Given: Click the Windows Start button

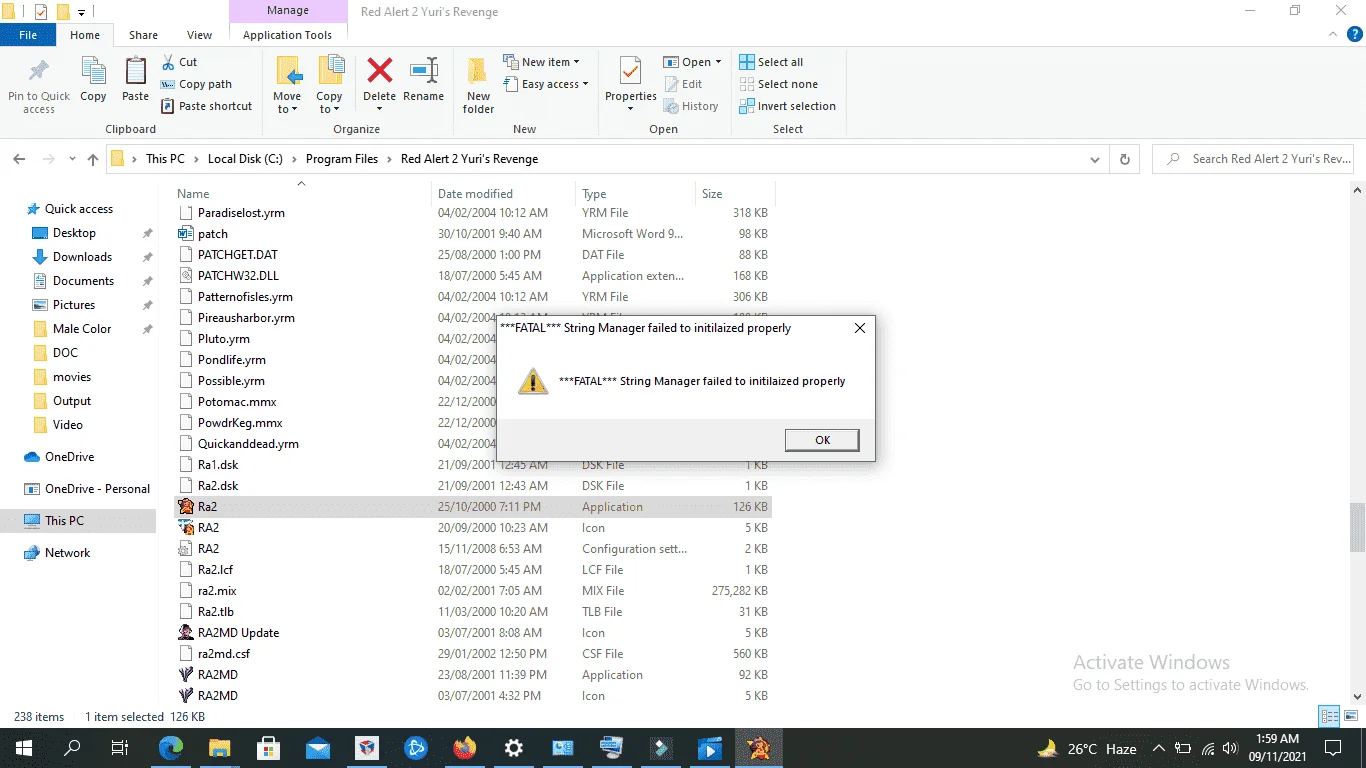Looking at the screenshot, I should 24,748.
